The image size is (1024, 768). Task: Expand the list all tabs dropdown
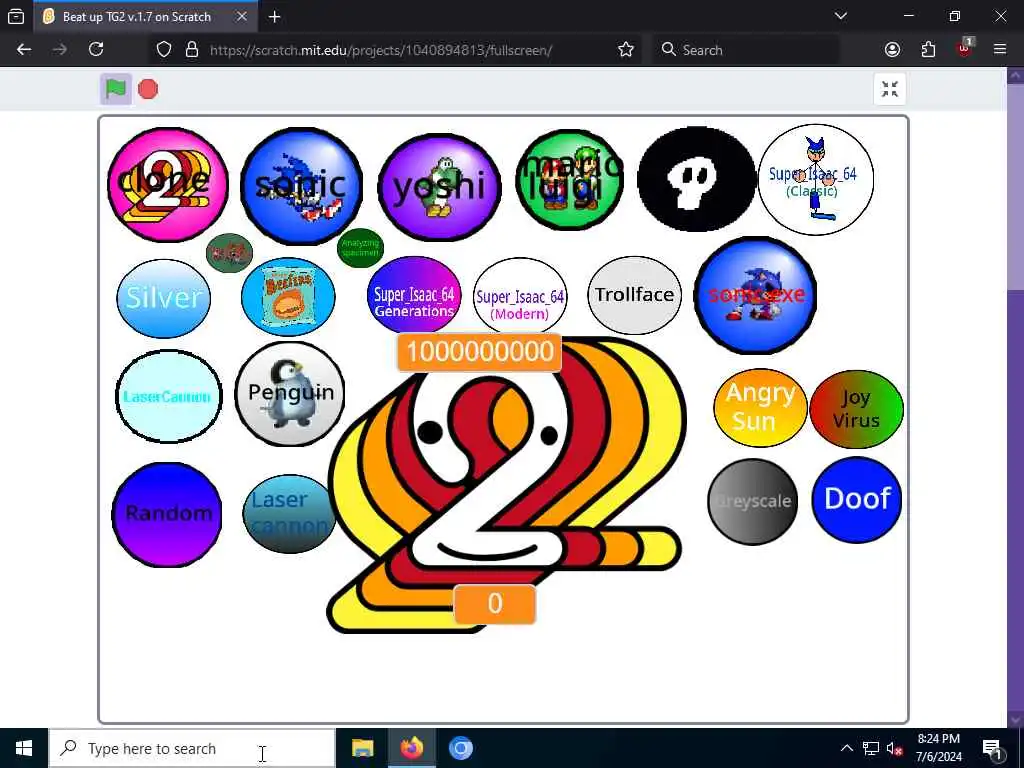pyautogui.click(x=841, y=16)
